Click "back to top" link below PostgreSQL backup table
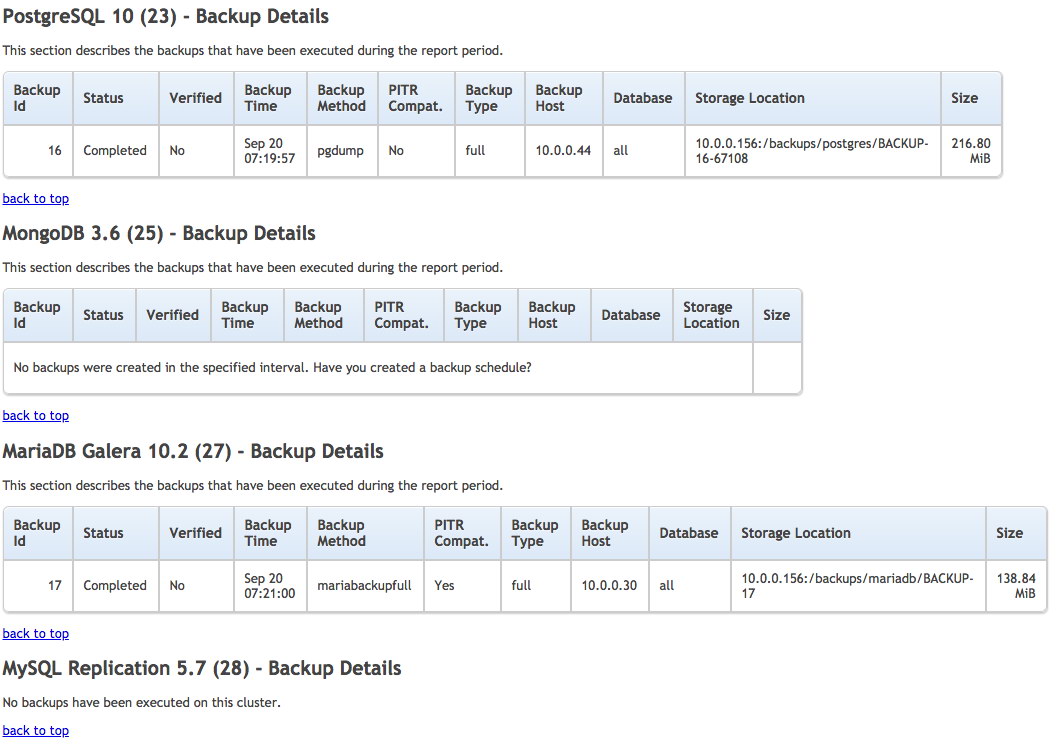The width and height of the screenshot is (1056, 752). (36, 199)
